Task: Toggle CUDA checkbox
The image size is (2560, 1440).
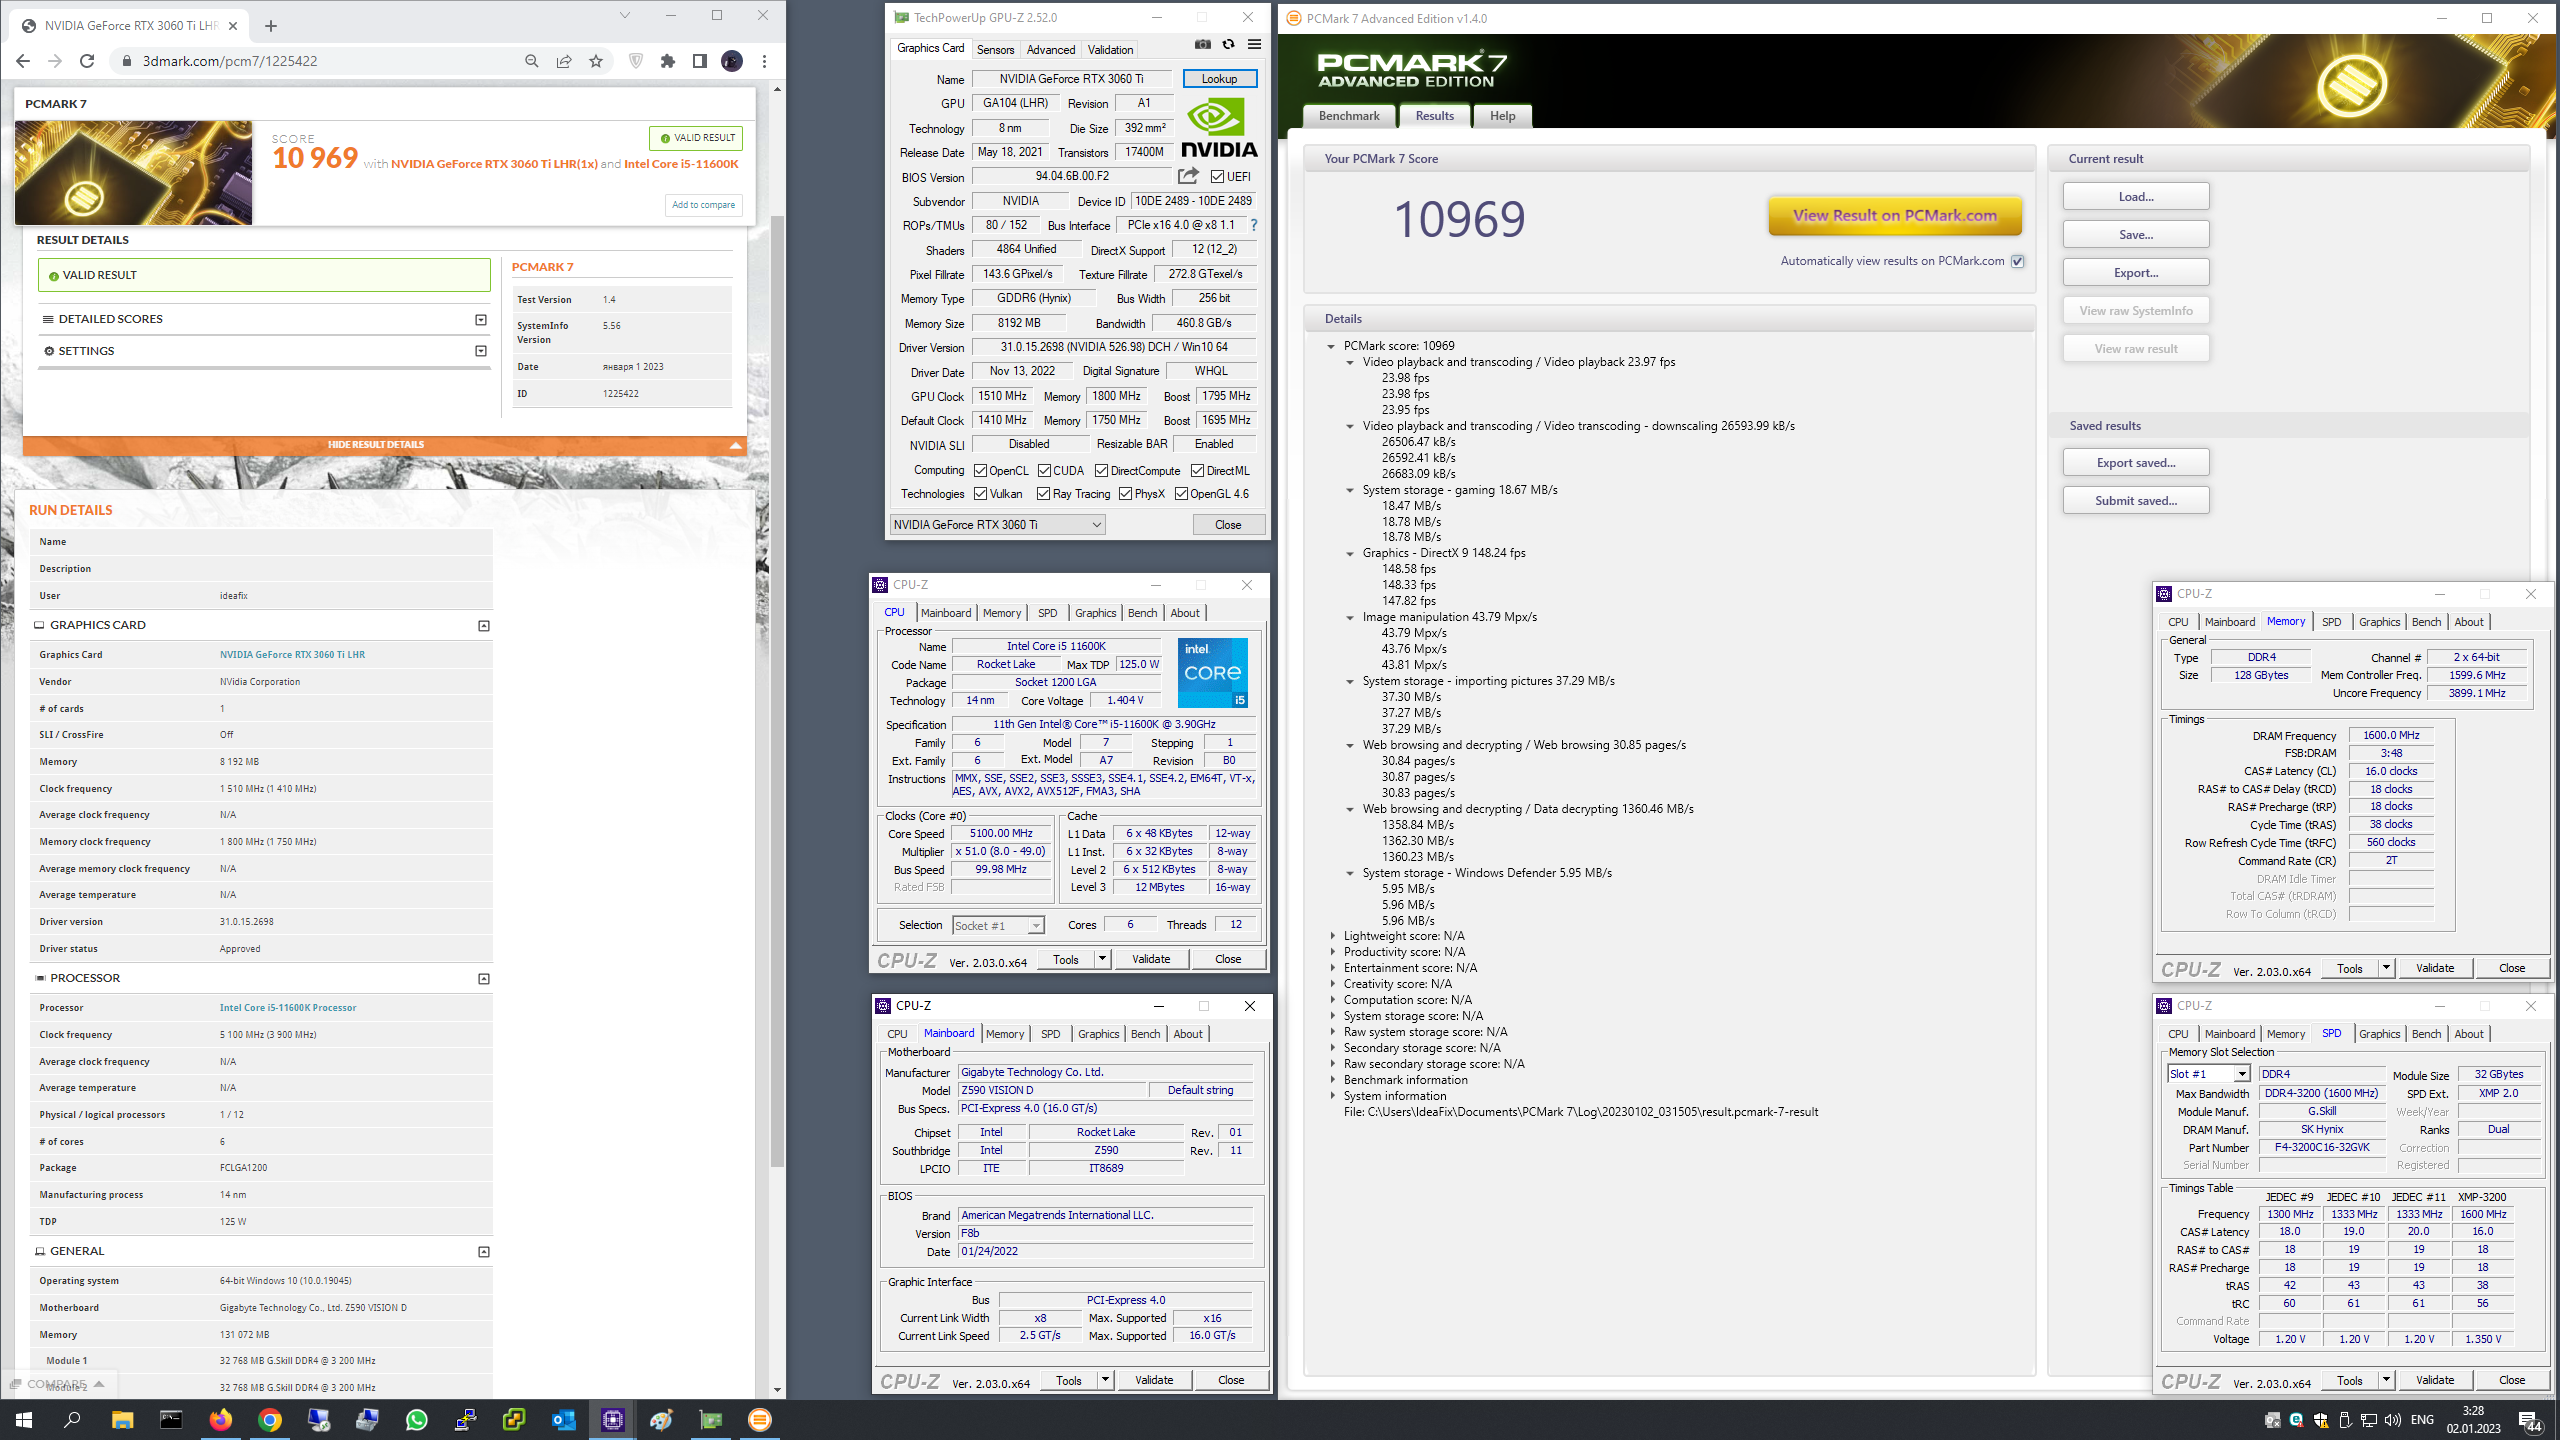Action: [1044, 471]
